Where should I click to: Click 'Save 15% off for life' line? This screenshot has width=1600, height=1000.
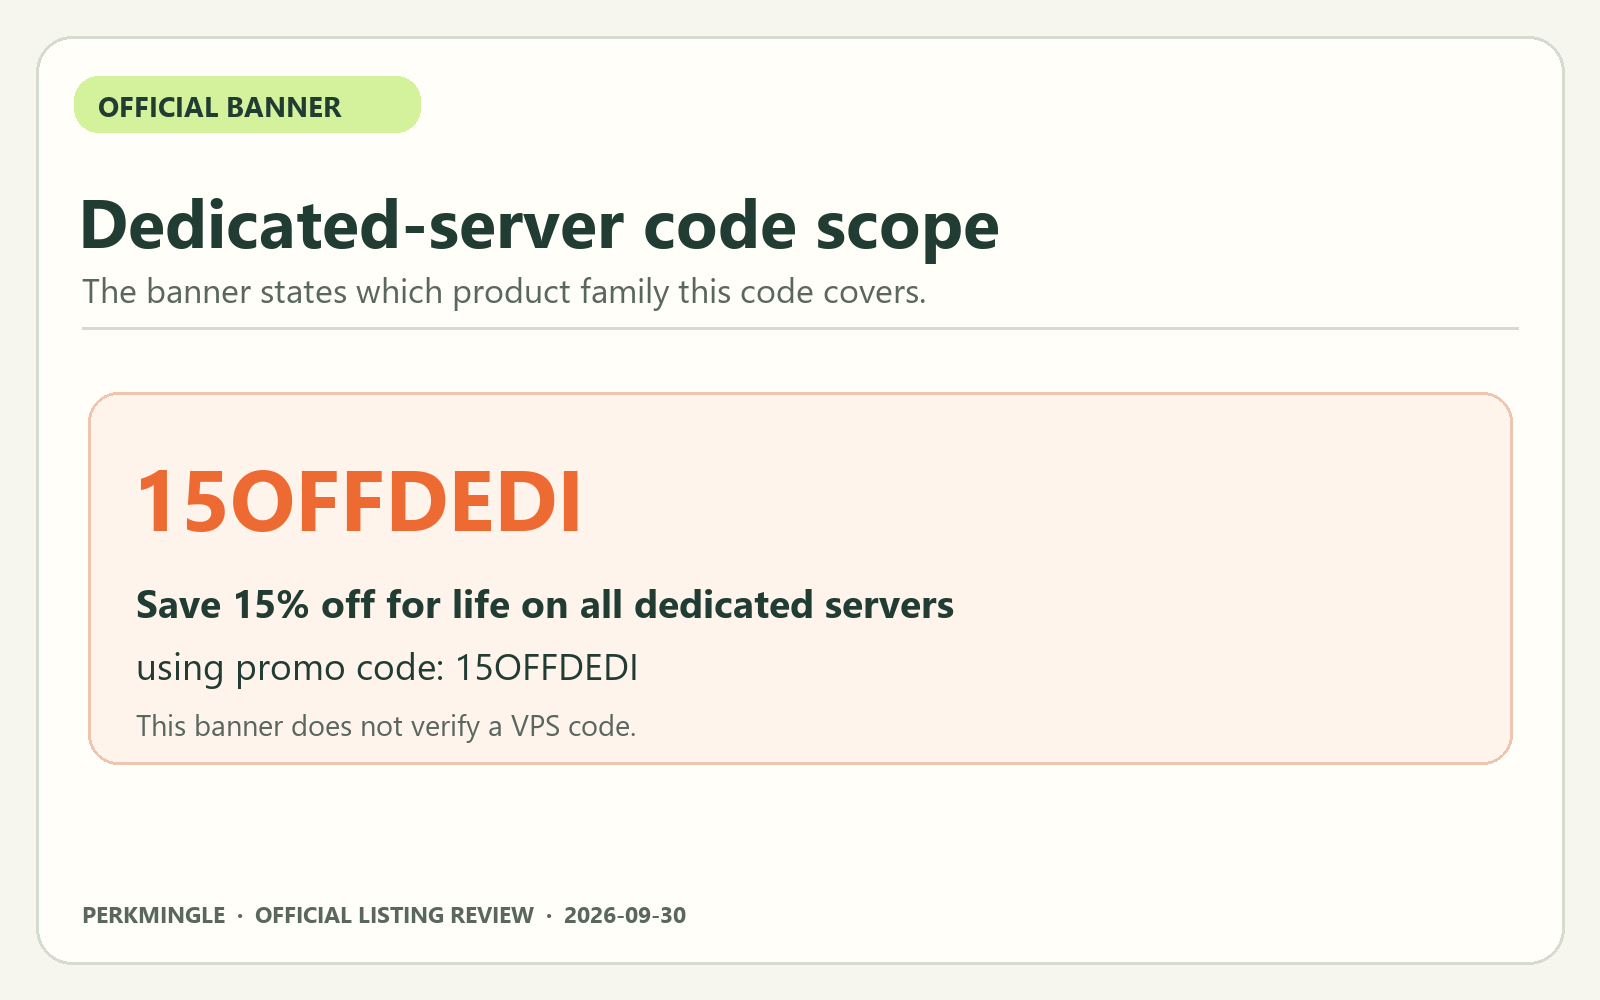(x=545, y=605)
